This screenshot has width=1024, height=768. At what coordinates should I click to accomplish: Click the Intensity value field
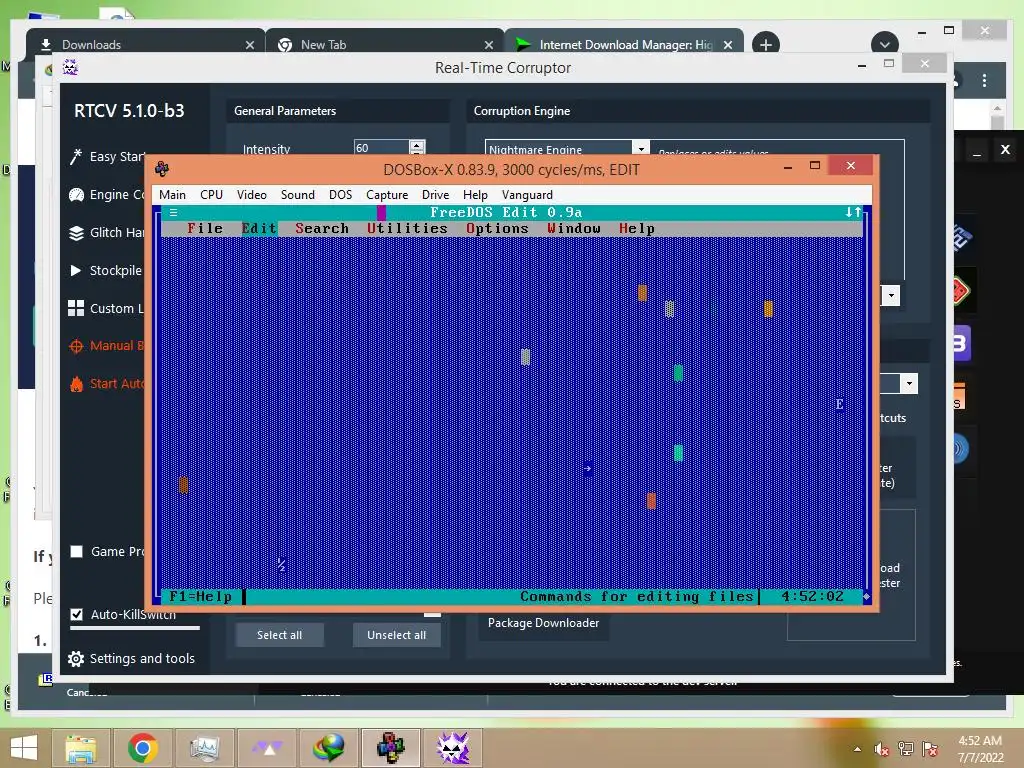381,148
